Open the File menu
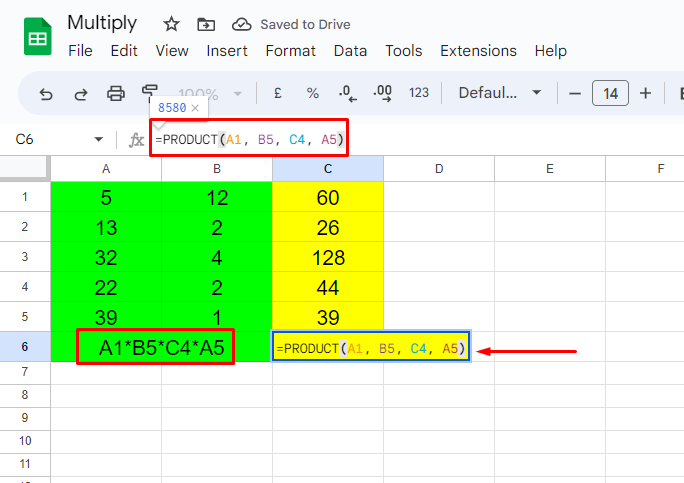This screenshot has width=684, height=483. [x=80, y=51]
